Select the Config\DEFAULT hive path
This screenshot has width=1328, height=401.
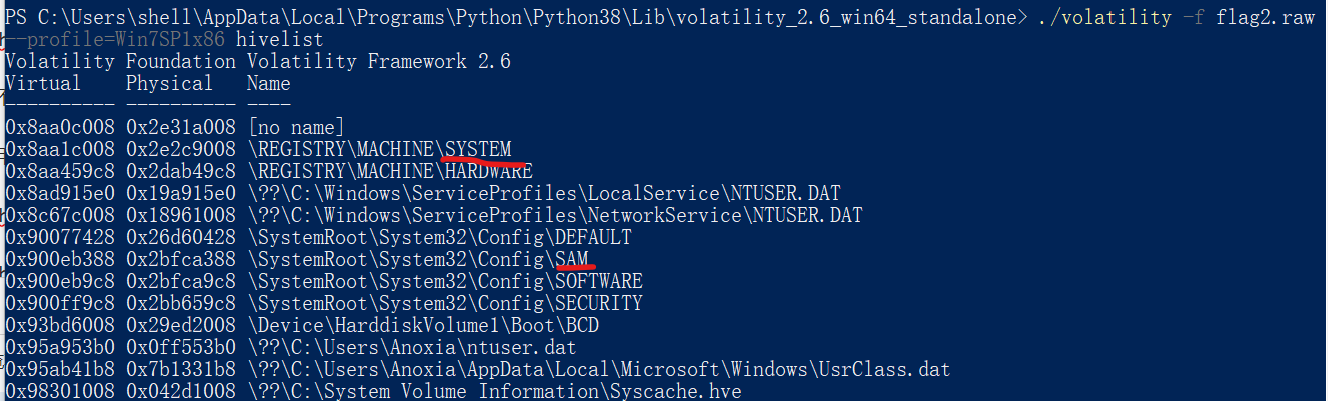(439, 237)
